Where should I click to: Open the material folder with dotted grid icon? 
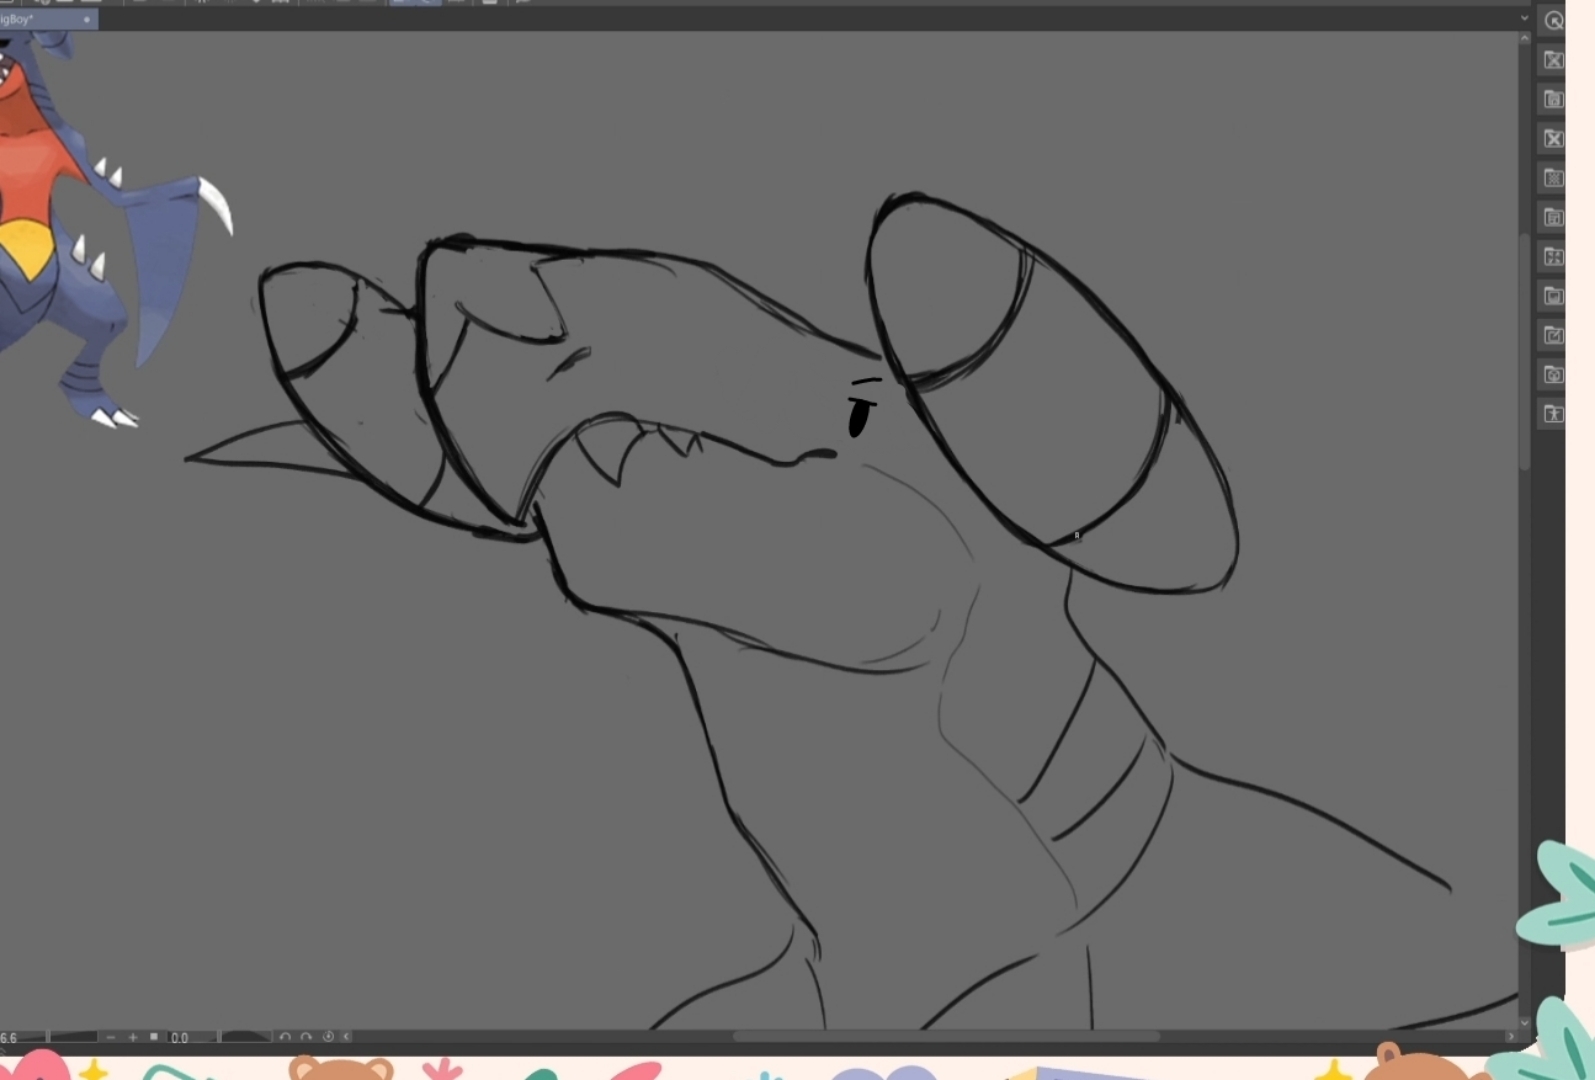(1553, 178)
